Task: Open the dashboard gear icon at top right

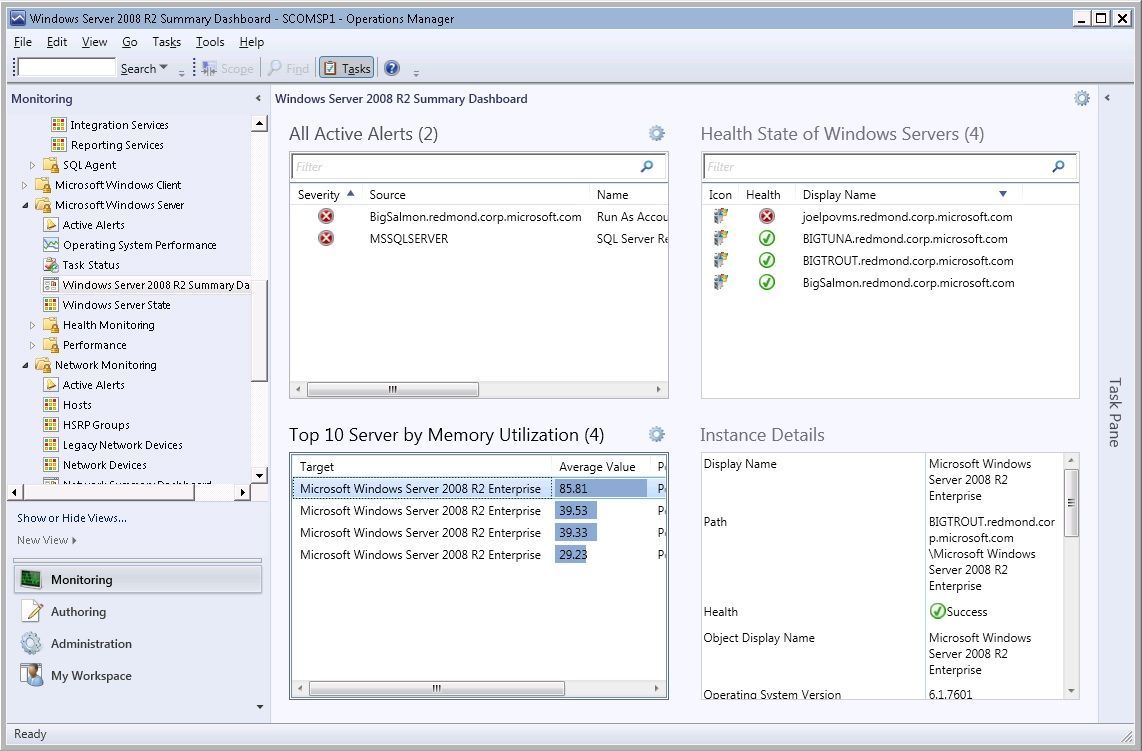Action: click(1081, 98)
